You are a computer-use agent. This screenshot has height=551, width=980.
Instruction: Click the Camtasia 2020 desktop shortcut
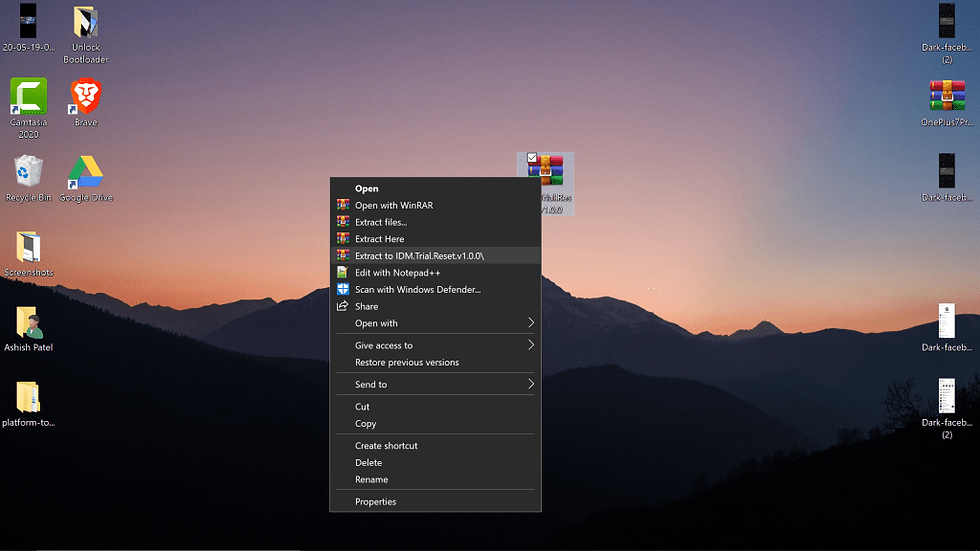click(x=28, y=96)
